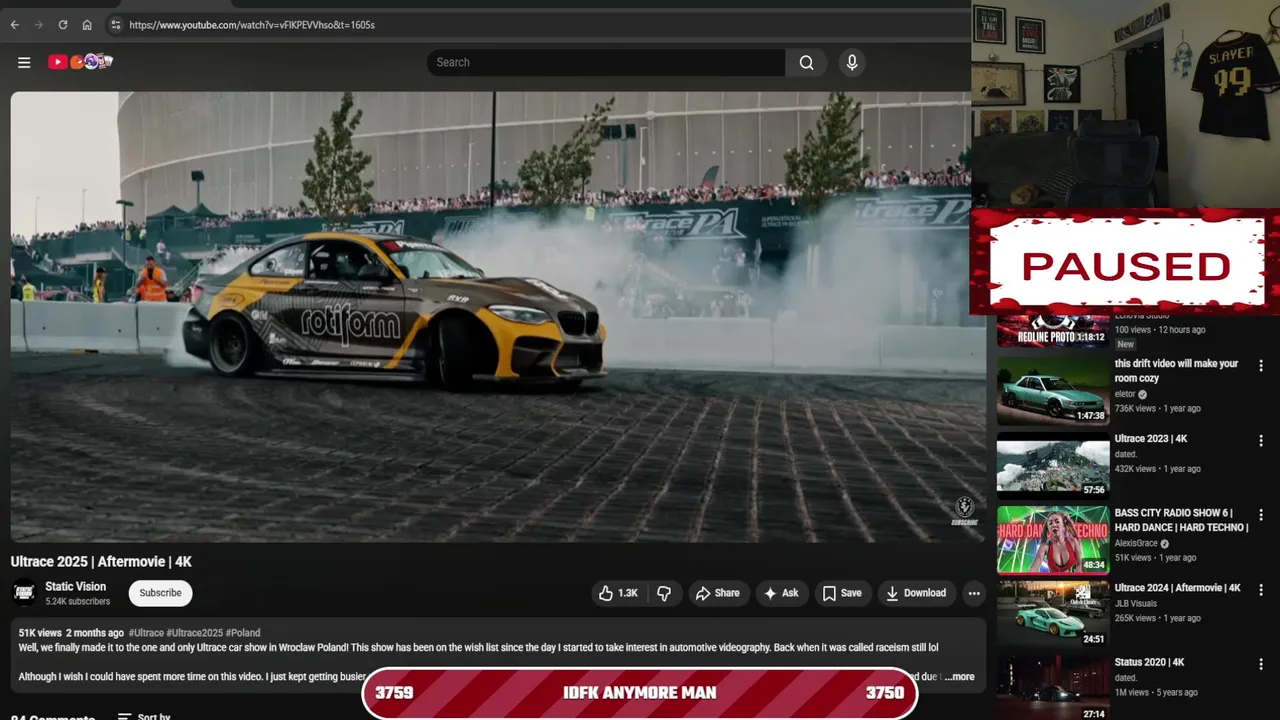Screen dimensions: 1280x720
Task: Open the YouTube hamburger guide menu
Action: [24, 62]
